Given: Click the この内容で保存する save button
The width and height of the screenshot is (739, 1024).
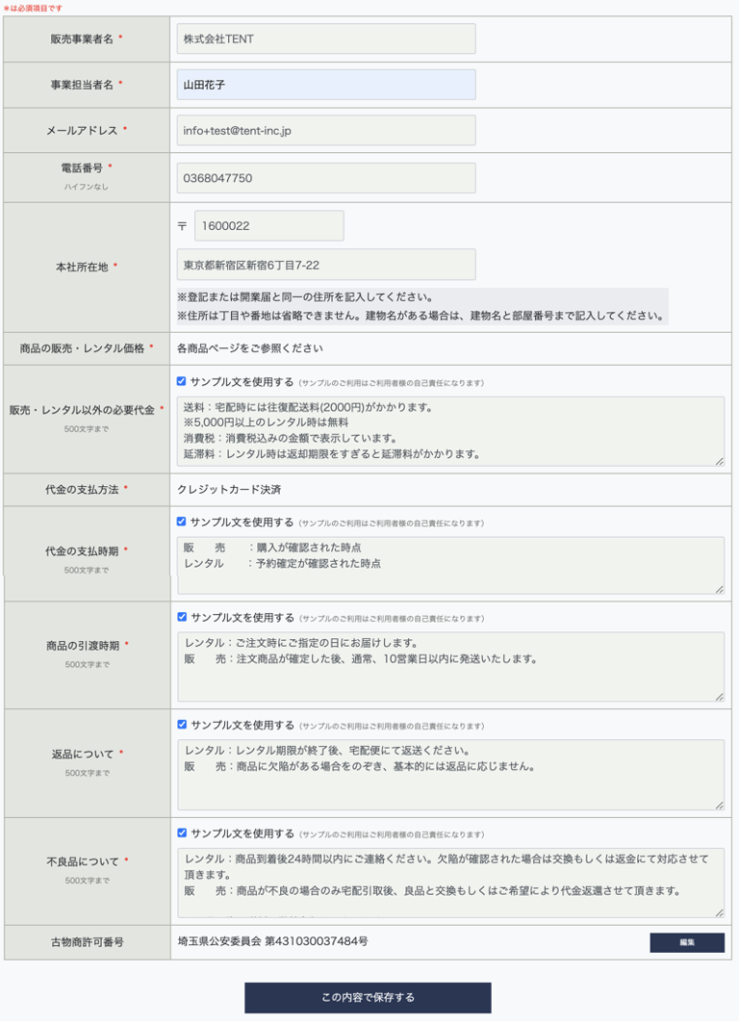Looking at the screenshot, I should point(368,997).
